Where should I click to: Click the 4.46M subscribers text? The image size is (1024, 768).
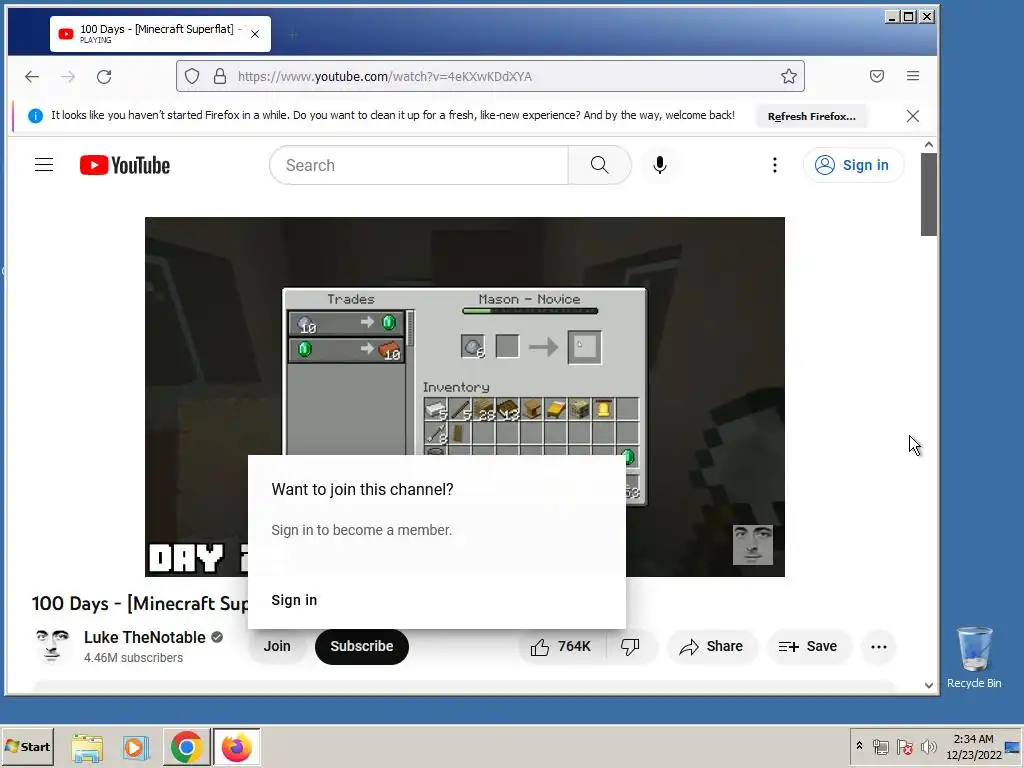click(x=133, y=658)
